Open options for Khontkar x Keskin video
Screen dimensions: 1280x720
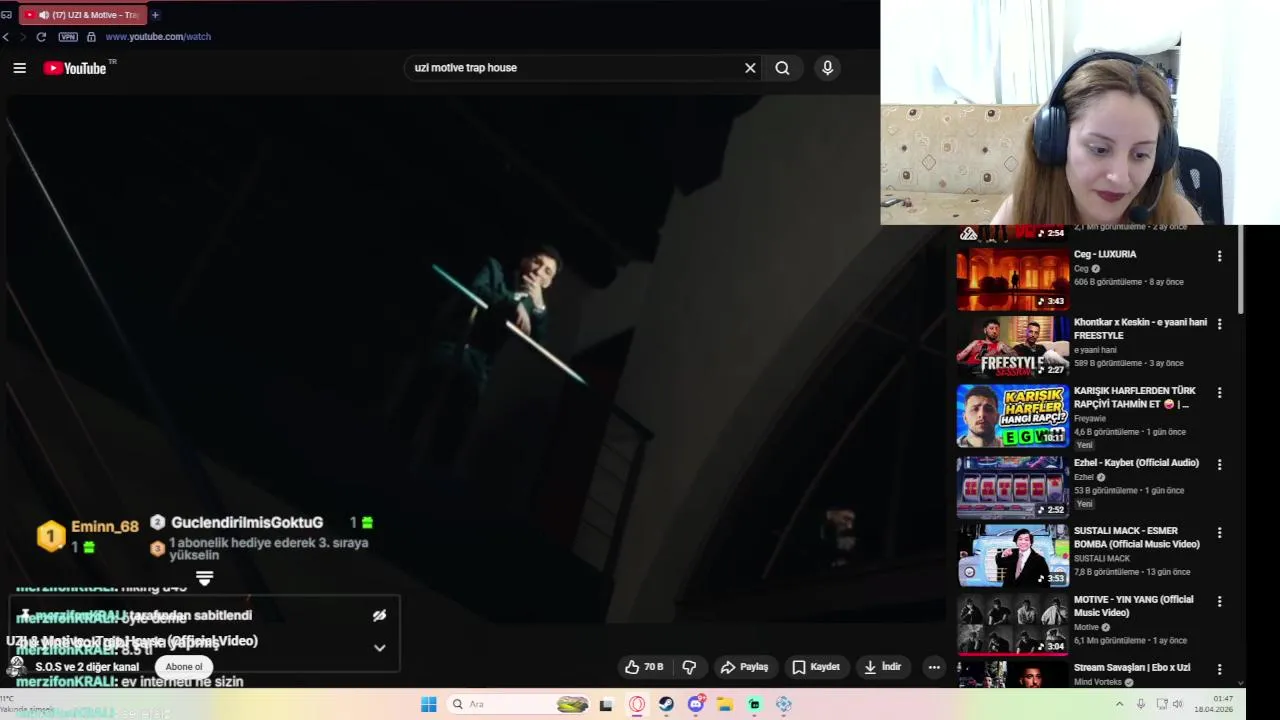pos(1219,324)
